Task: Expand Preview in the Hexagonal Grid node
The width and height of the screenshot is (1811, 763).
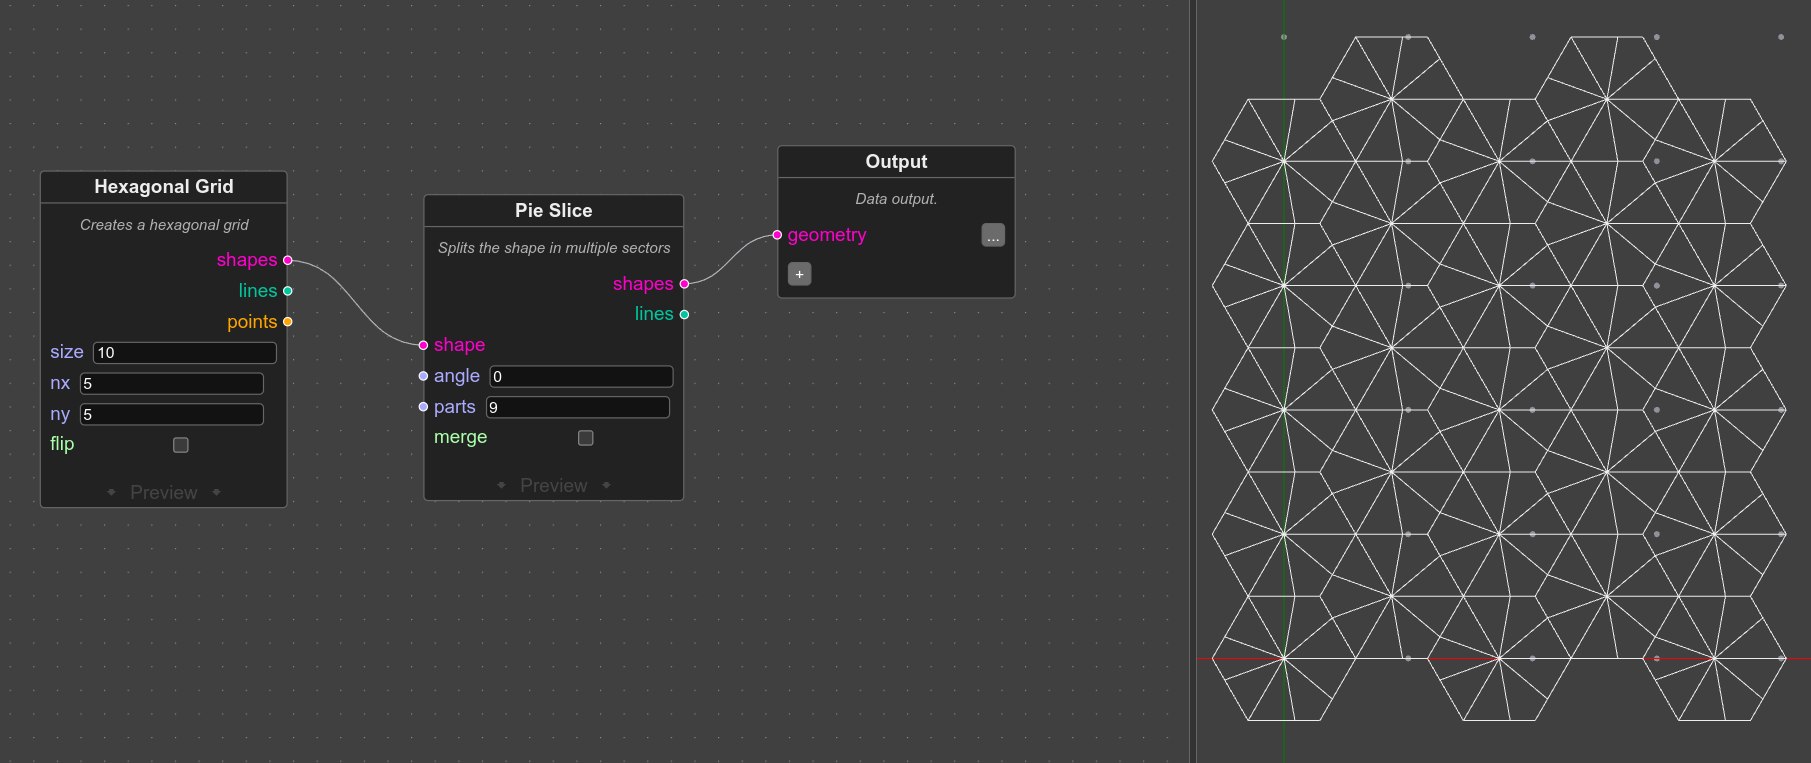Action: pos(164,492)
